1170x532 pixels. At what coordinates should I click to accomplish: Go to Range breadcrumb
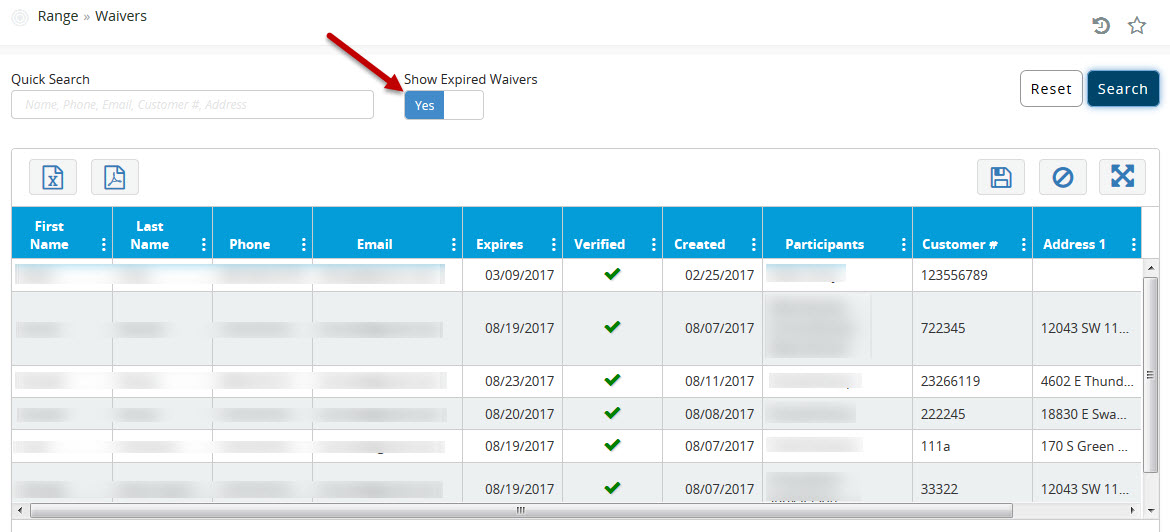click(58, 16)
